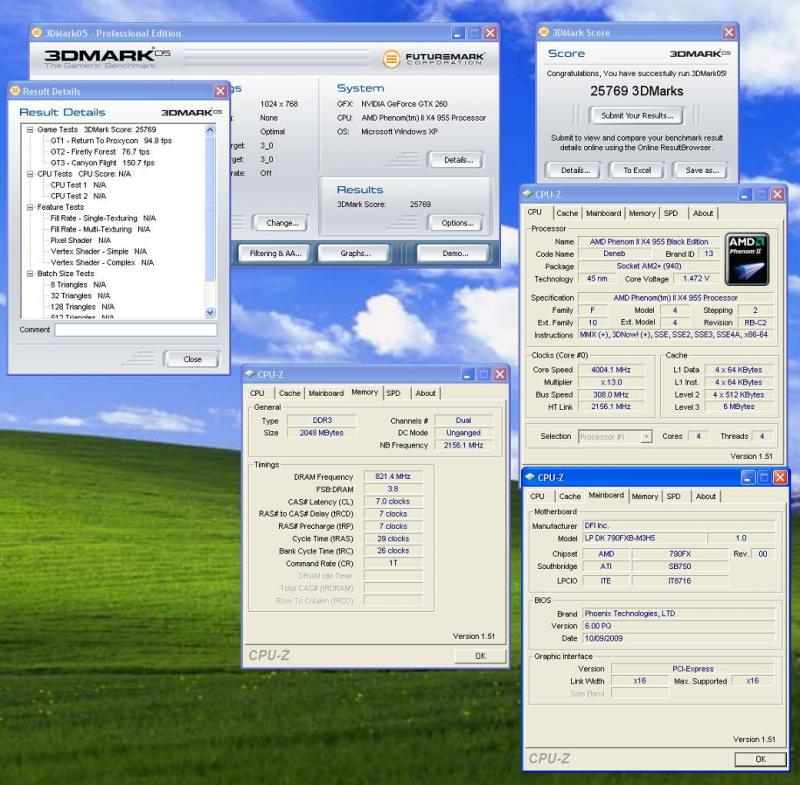Click the title icon of the CPU-Z processor window
800x785 pixels.
coord(528,194)
